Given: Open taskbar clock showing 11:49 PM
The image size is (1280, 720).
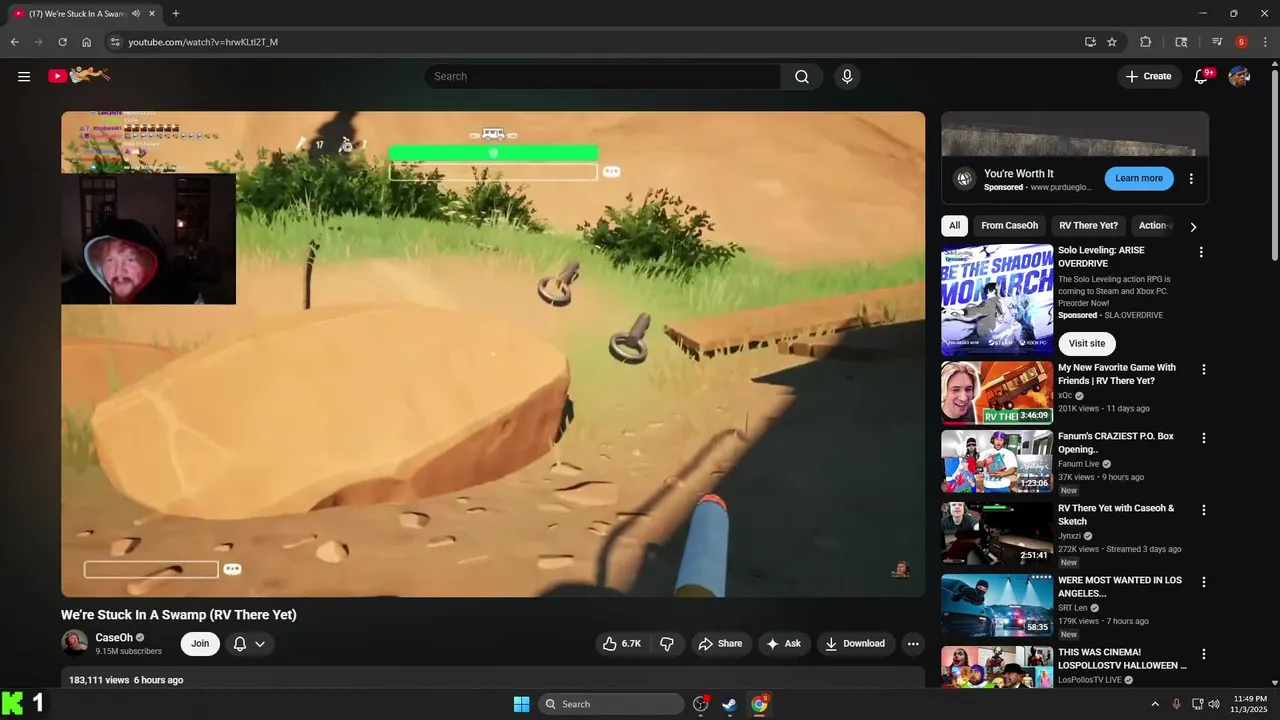Looking at the screenshot, I should click(x=1250, y=704).
